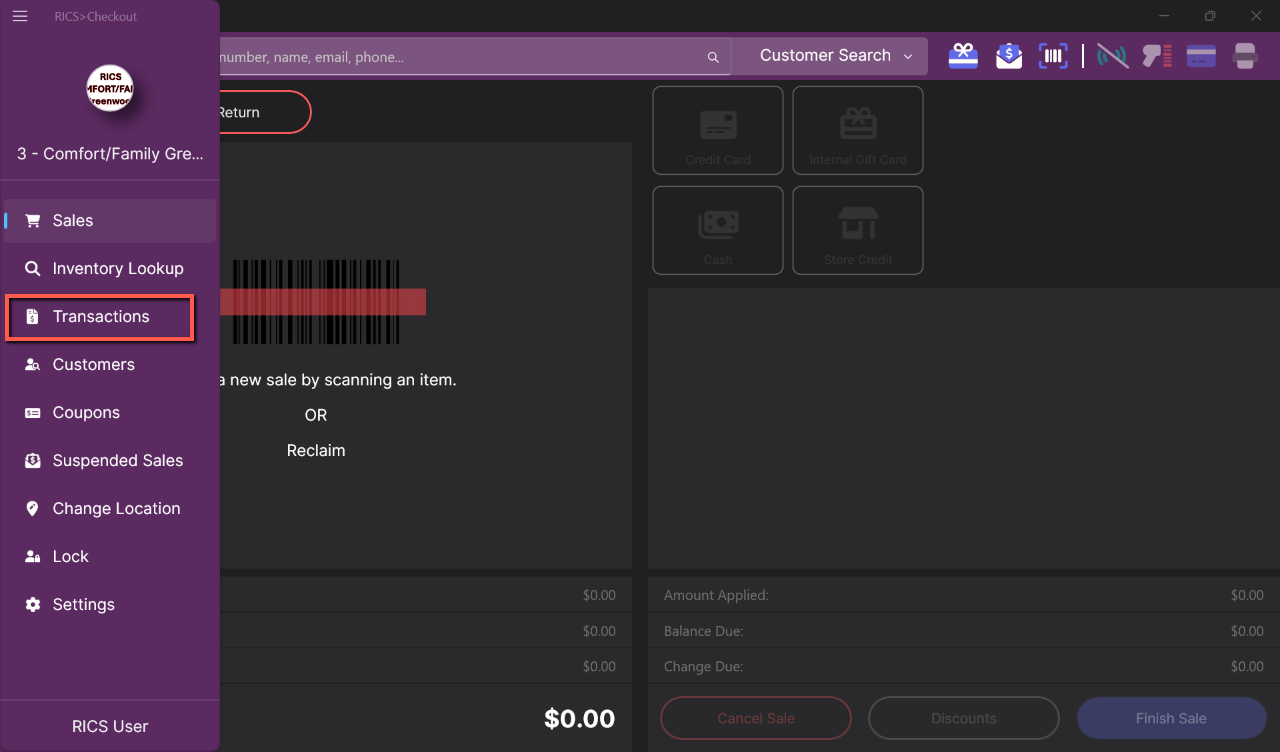Collapse the hamburger navigation menu
This screenshot has width=1280, height=752.
[20, 17]
